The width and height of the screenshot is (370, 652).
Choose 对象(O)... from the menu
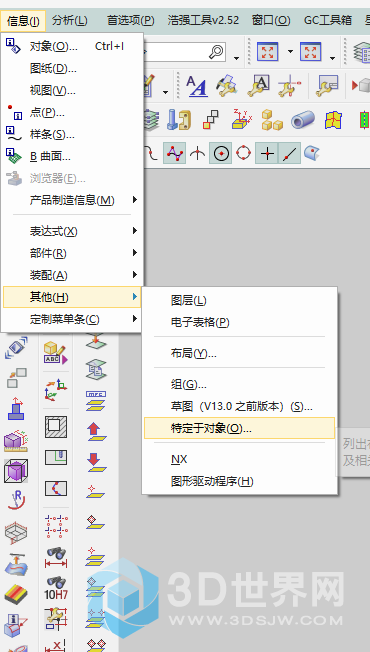[72, 46]
